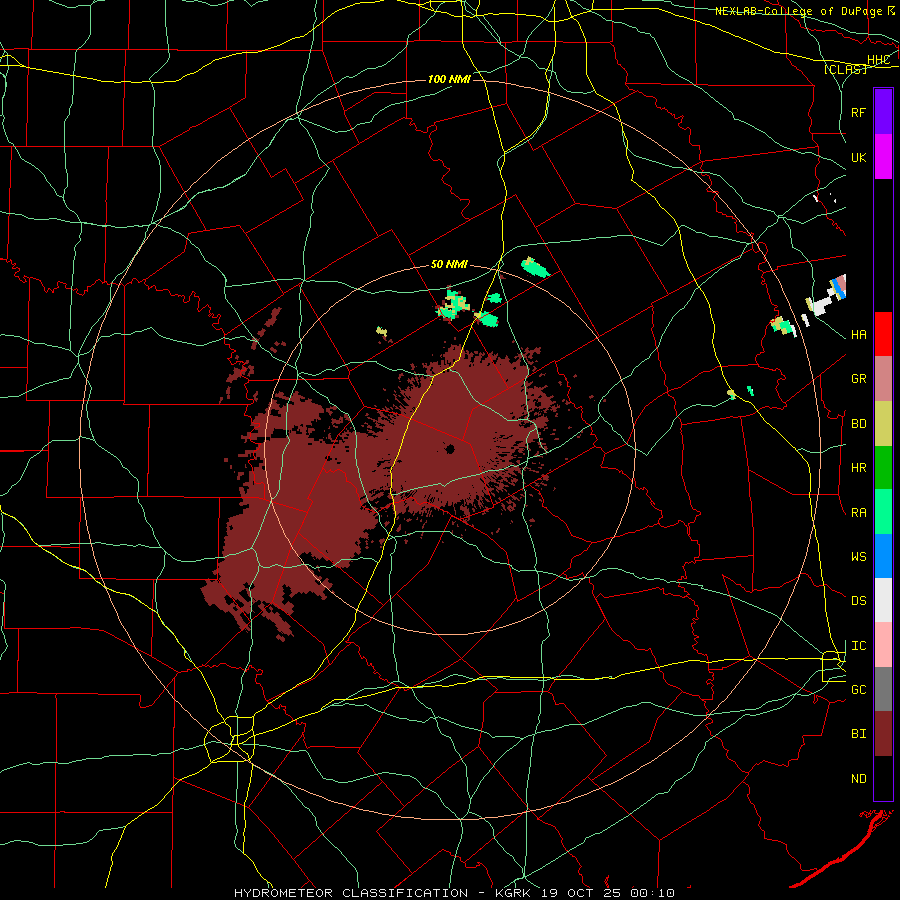Click the BI dark-red legend swatch
The height and width of the screenshot is (900, 900).
883,734
